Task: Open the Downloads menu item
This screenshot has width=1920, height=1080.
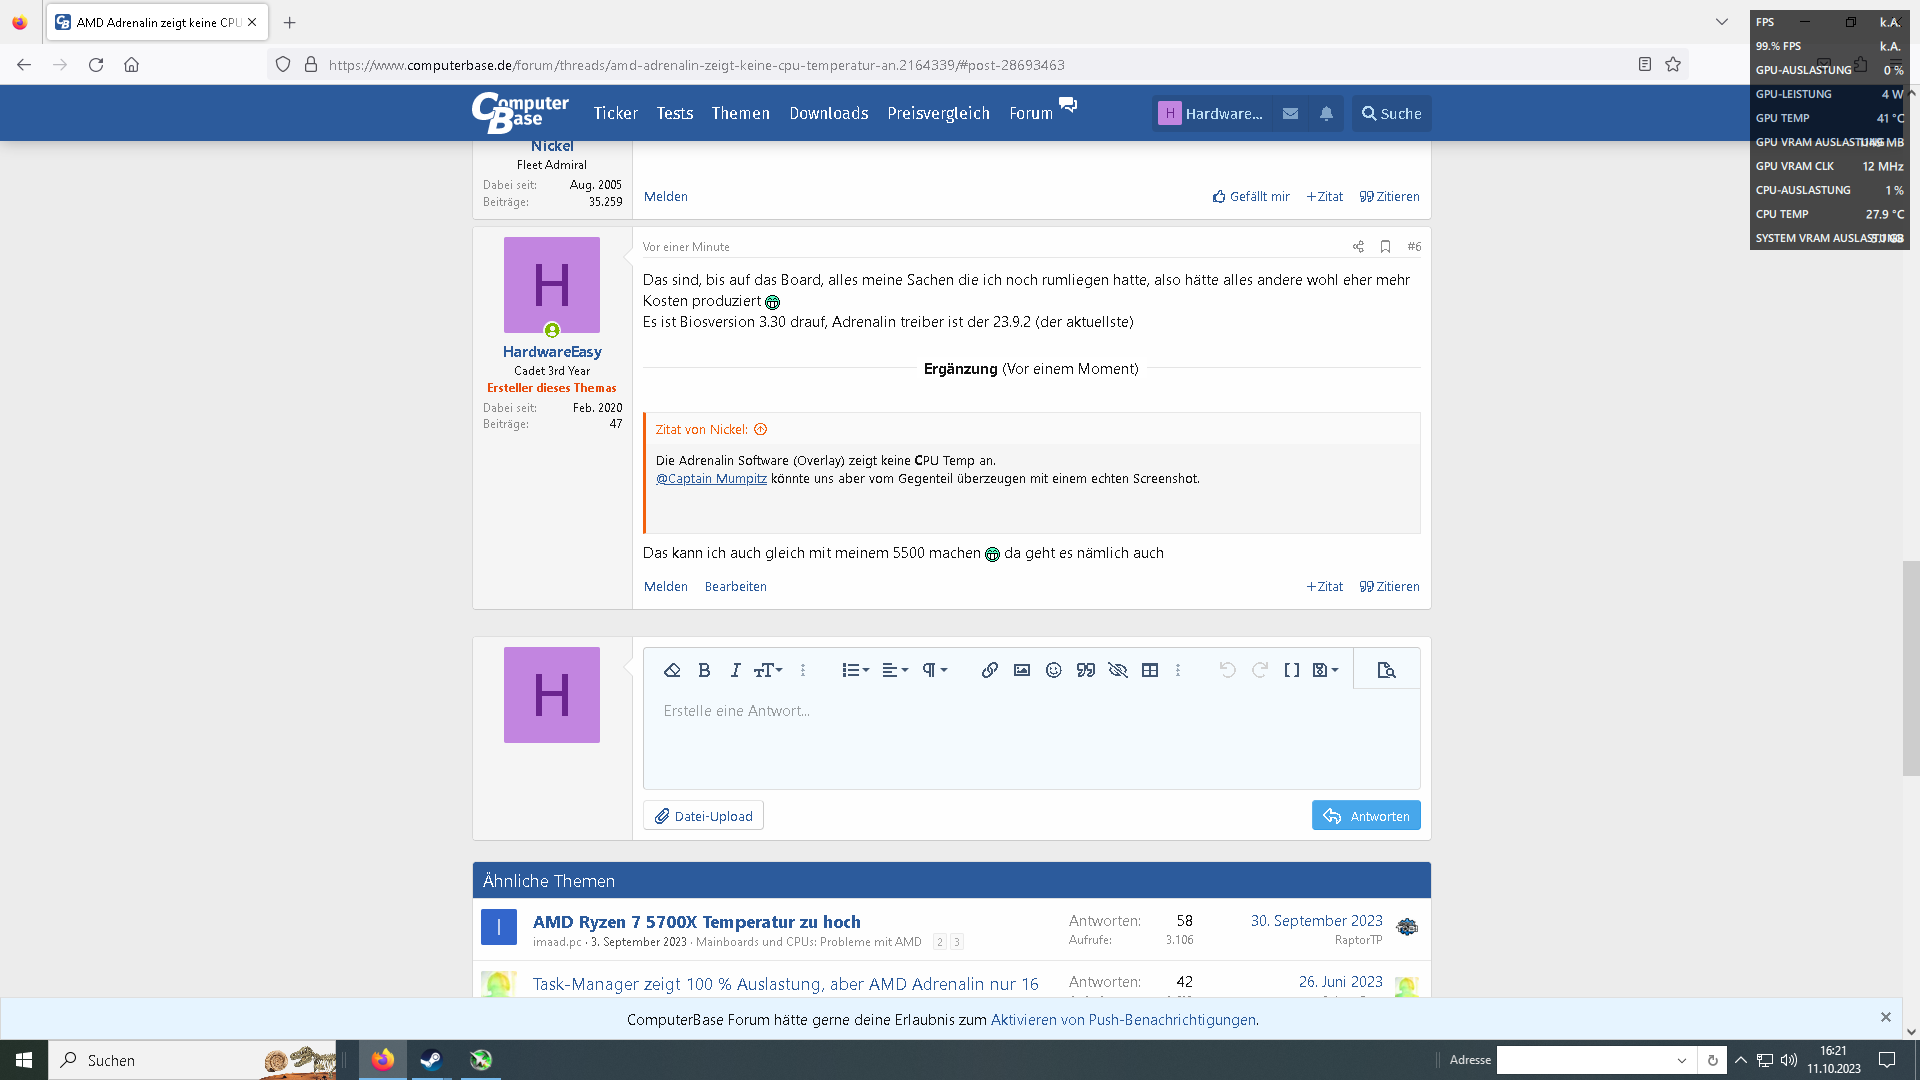Action: [x=828, y=114]
